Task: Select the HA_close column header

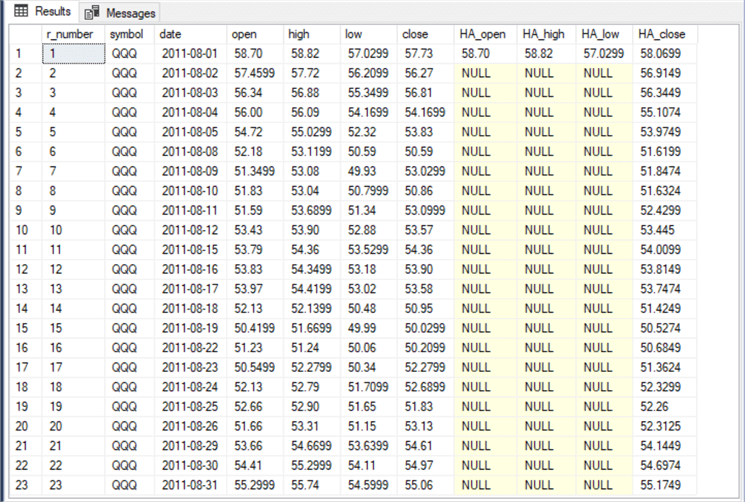Action: point(665,34)
